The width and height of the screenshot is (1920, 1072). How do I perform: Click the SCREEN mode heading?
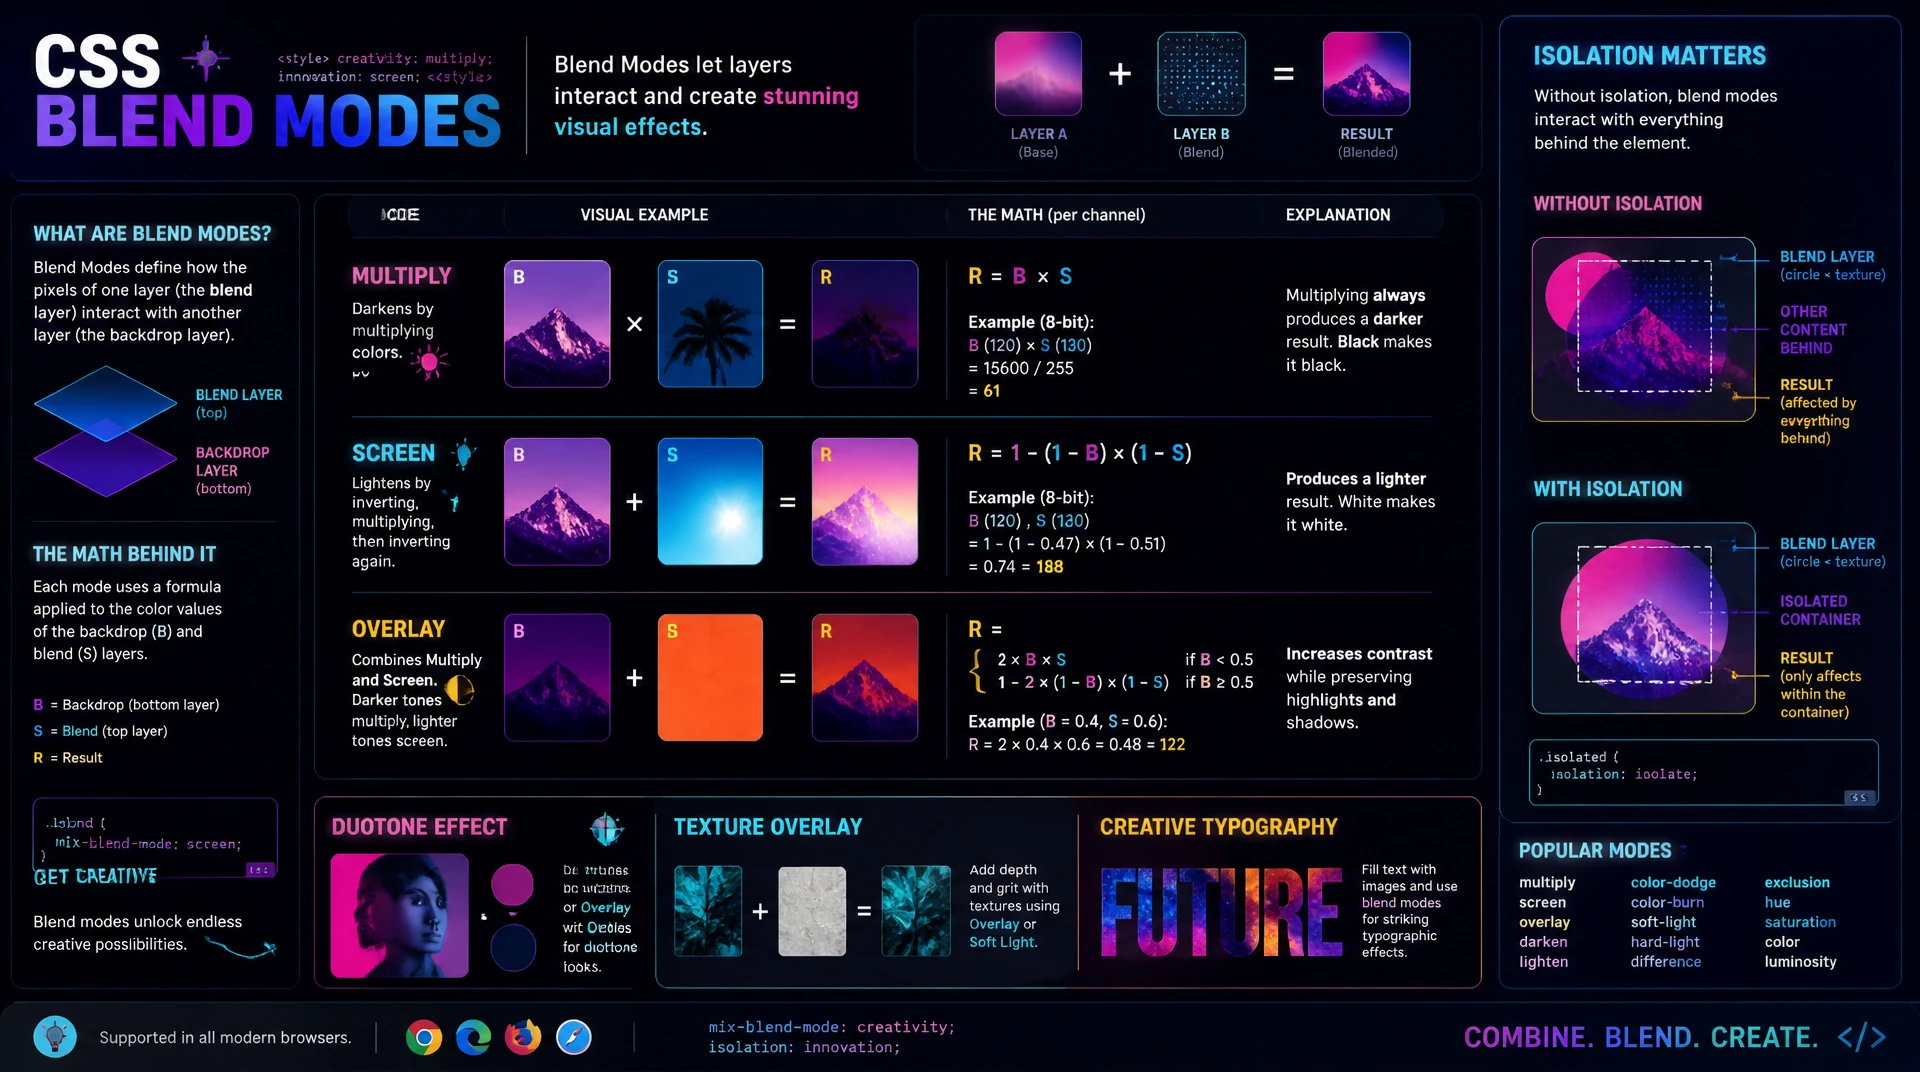point(393,453)
